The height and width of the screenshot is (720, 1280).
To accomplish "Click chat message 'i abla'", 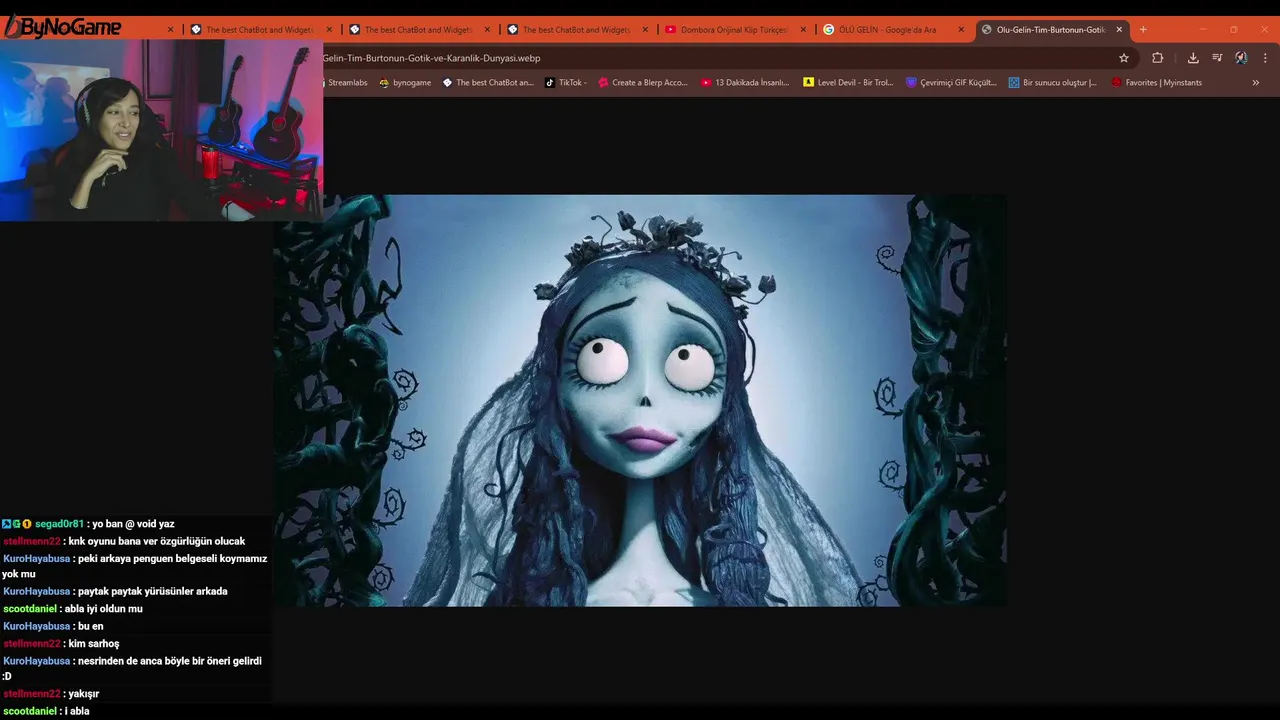I will click(x=77, y=711).
